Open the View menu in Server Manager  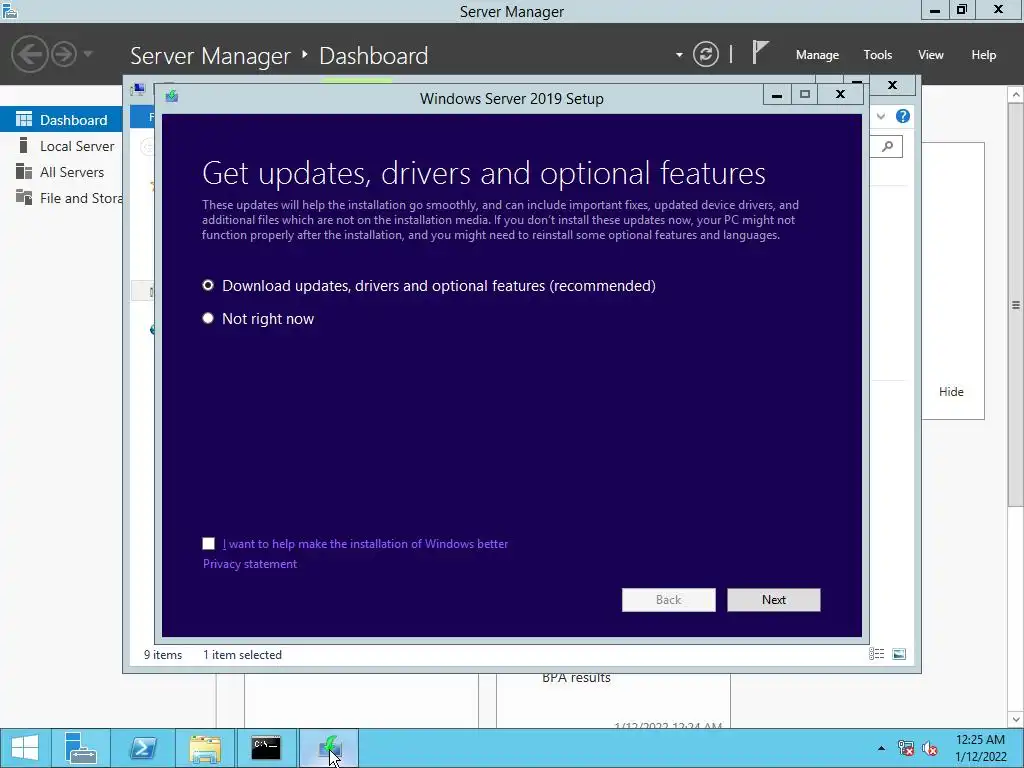click(x=930, y=55)
